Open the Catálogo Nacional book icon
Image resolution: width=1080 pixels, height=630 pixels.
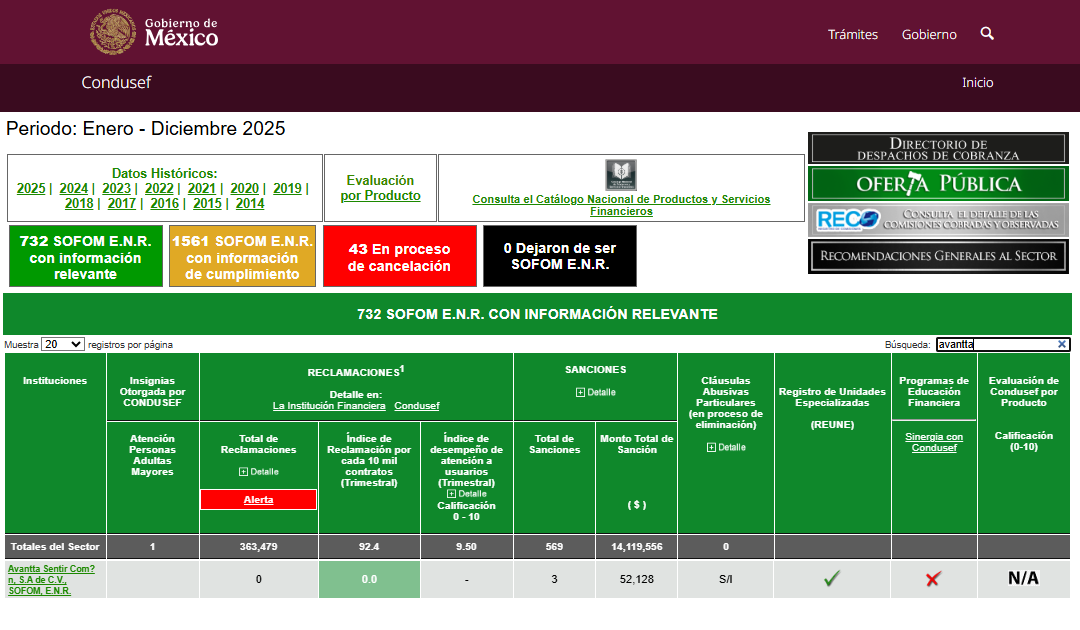point(621,175)
